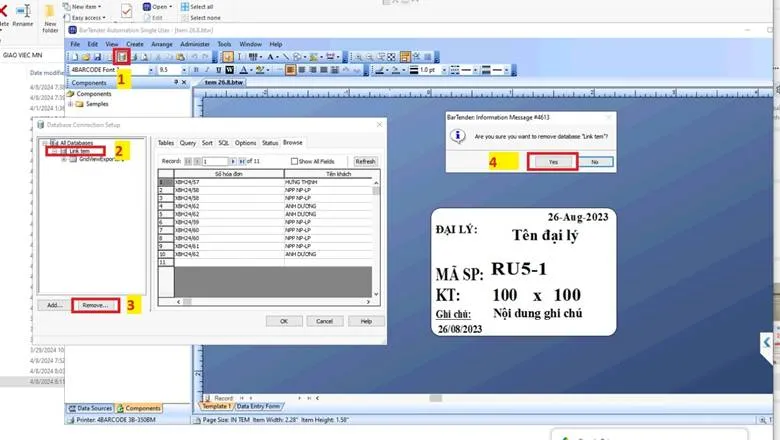The width and height of the screenshot is (780, 440).
Task: Enable the Show All Fields checkbox
Action: (294, 161)
